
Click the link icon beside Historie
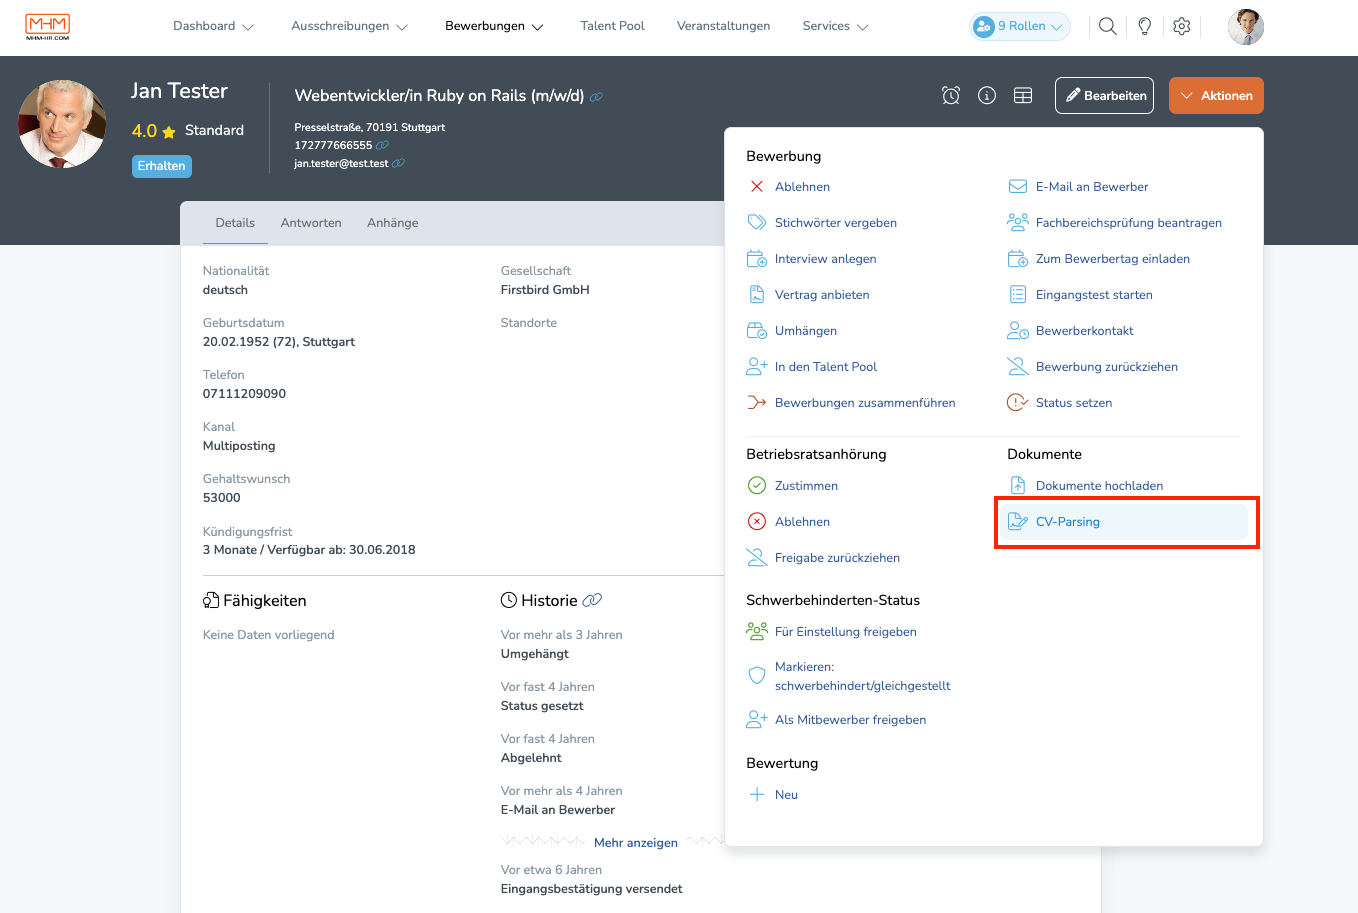coord(592,600)
